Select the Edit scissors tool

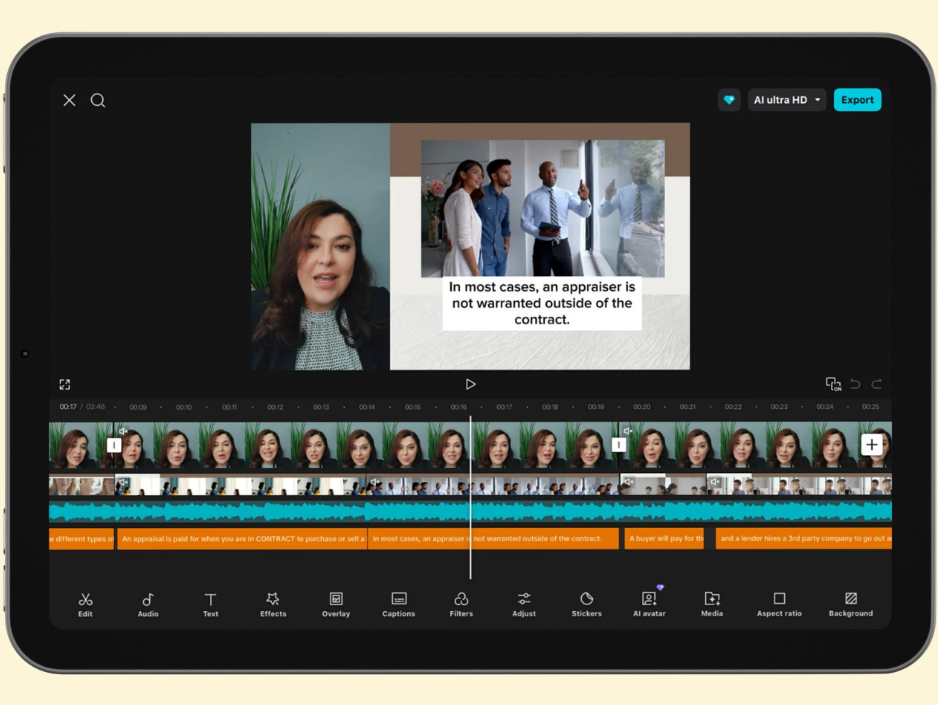click(85, 603)
